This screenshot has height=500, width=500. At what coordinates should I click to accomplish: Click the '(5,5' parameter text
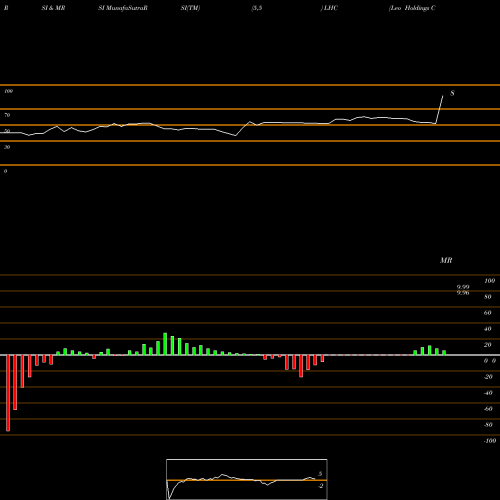point(257,8)
